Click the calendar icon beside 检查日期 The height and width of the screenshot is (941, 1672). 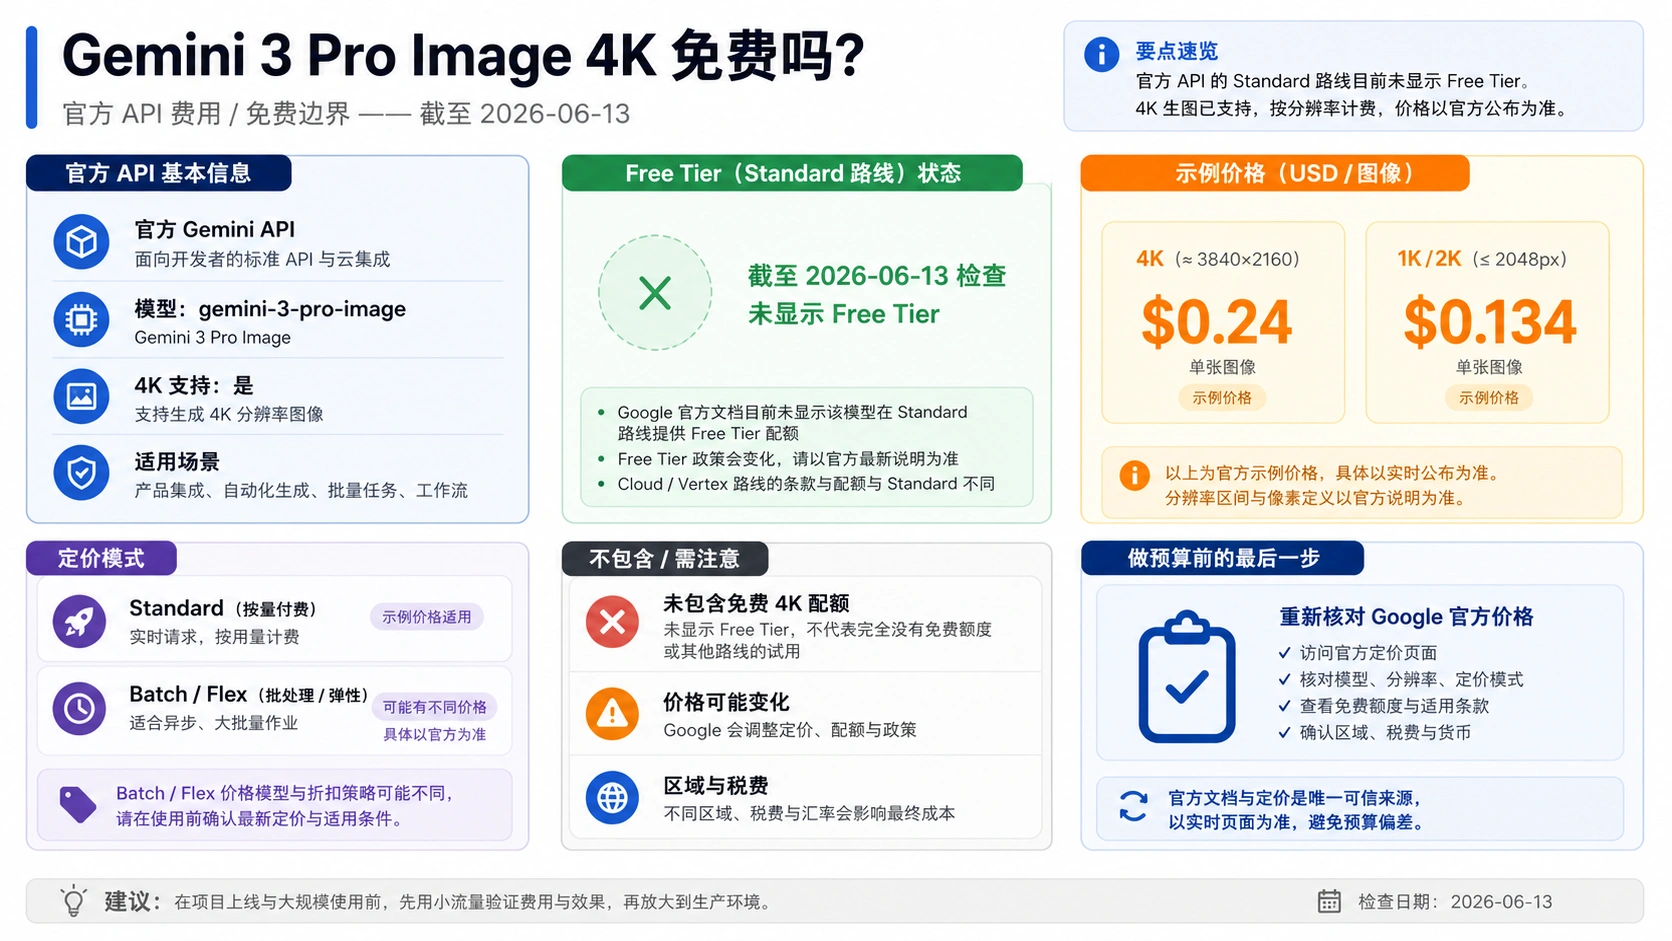pyautogui.click(x=1329, y=901)
